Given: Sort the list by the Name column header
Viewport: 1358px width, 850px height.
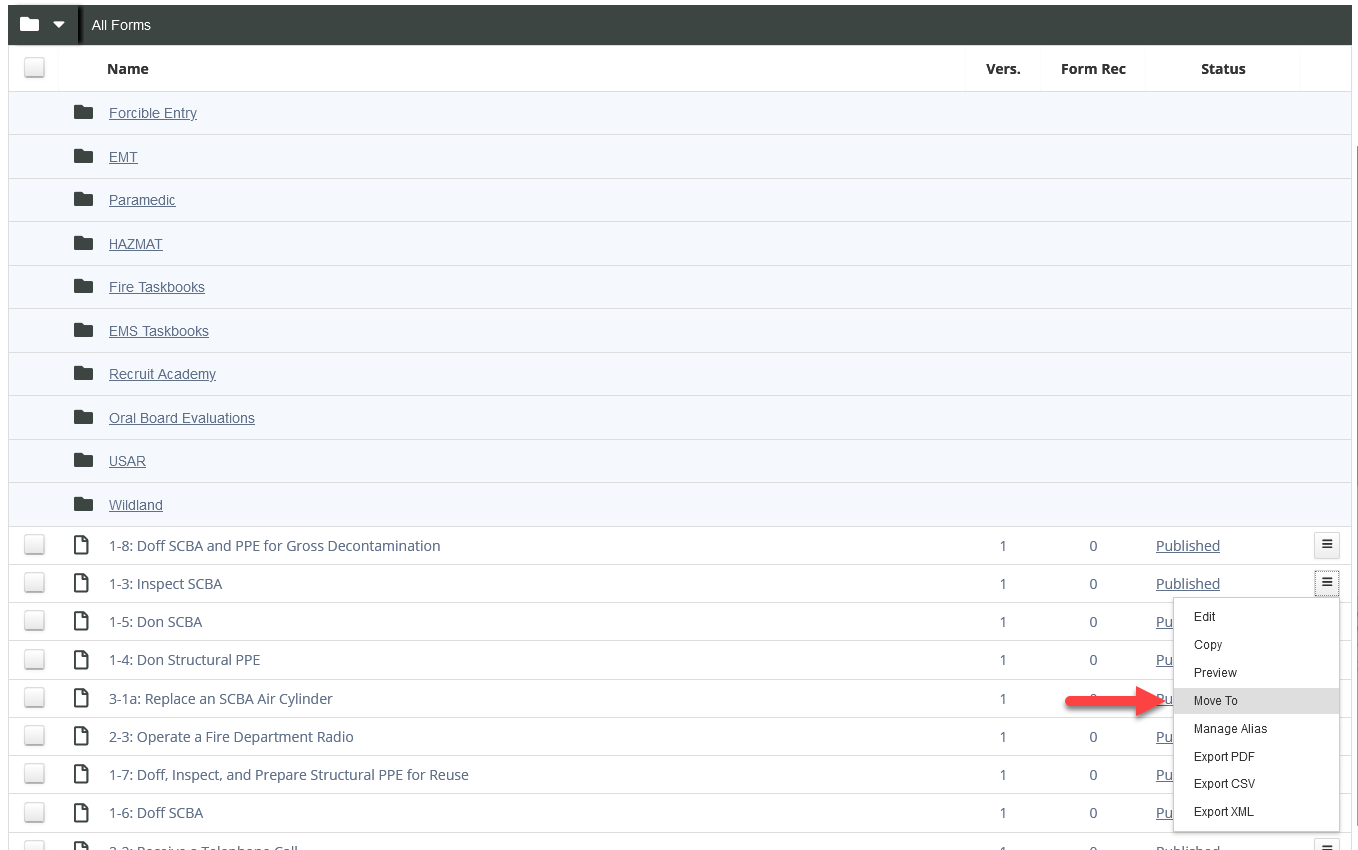Looking at the screenshot, I should point(128,69).
